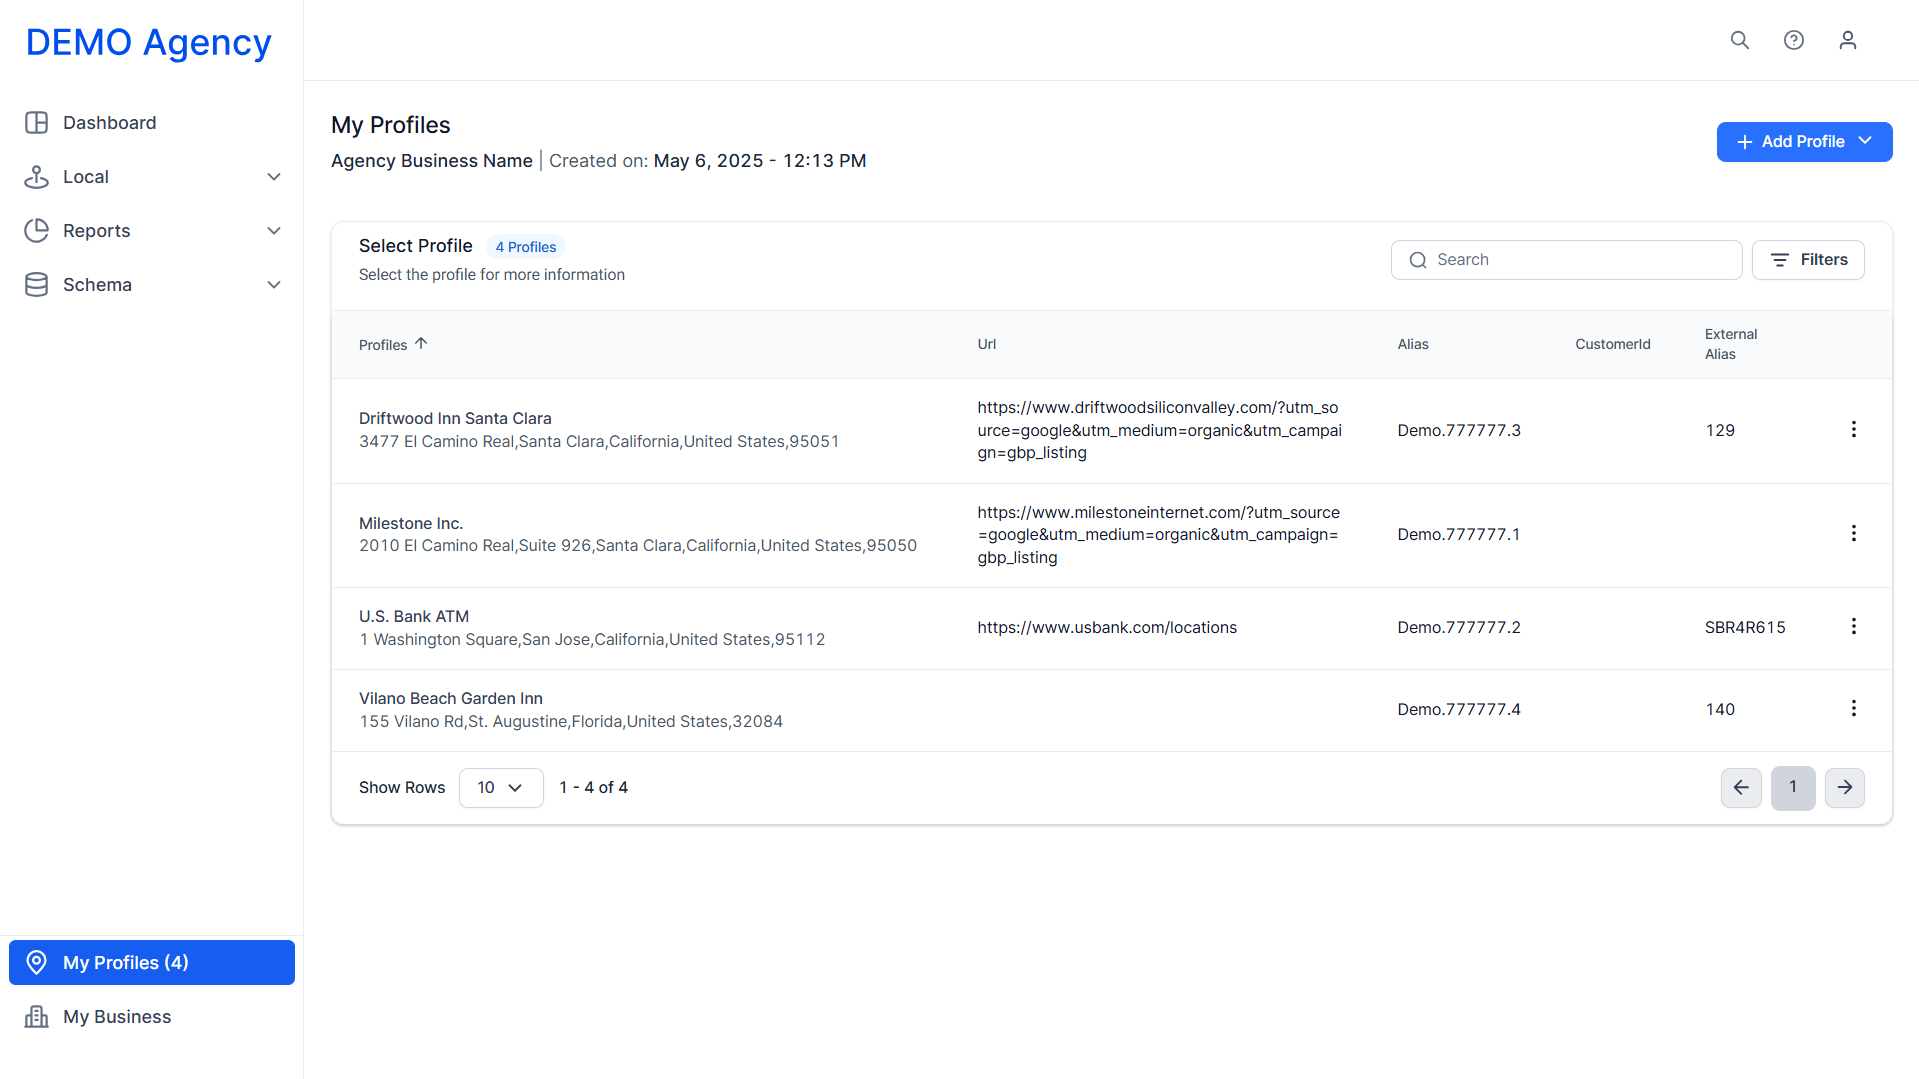Screen dimensions: 1919x1079
Task: Open the driftwoodsiliconvalley.com URL
Action: coord(1160,430)
